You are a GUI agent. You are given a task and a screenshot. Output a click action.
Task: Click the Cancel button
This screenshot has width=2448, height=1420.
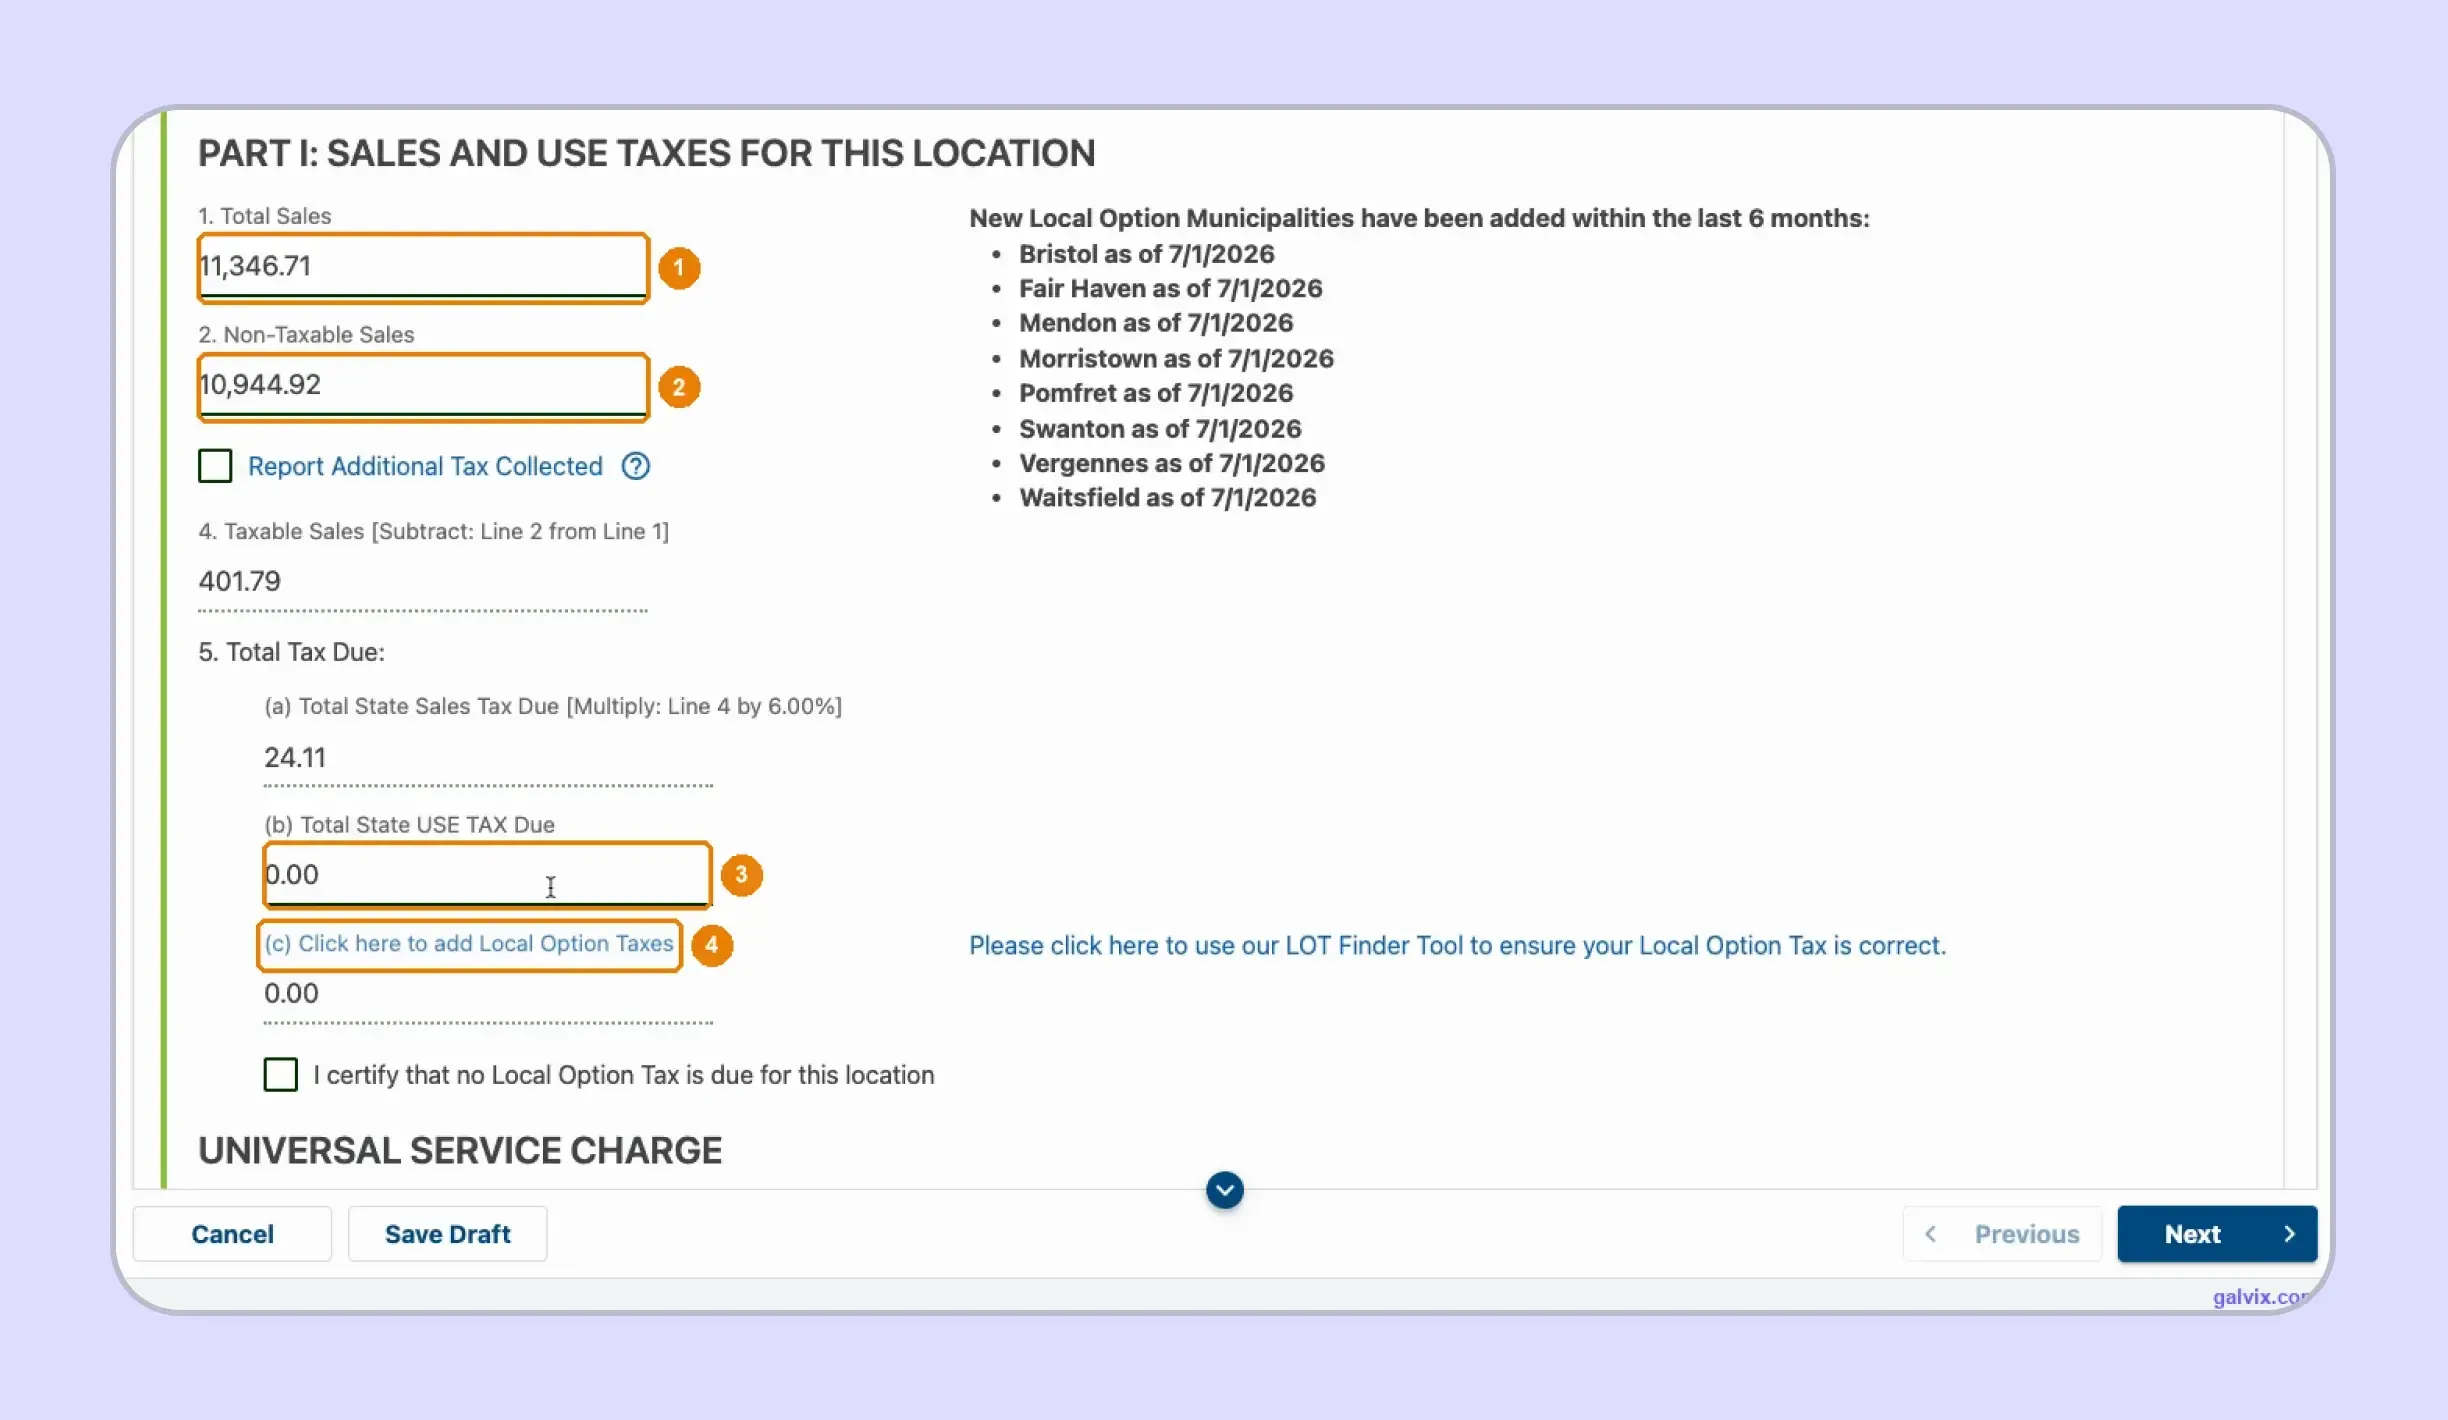(x=232, y=1234)
